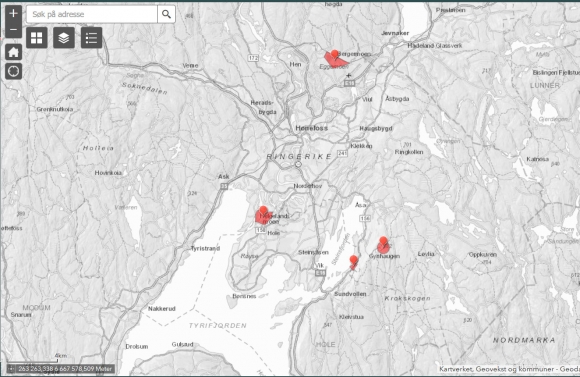Screen dimensions: 580x377
Task: Zoom out with the minus button
Action: point(13,30)
